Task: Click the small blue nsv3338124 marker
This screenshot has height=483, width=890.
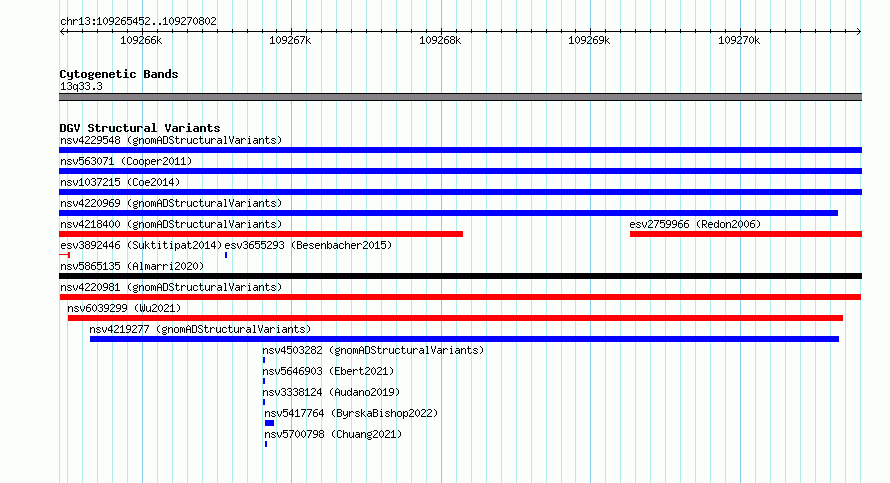Action: 264,402
